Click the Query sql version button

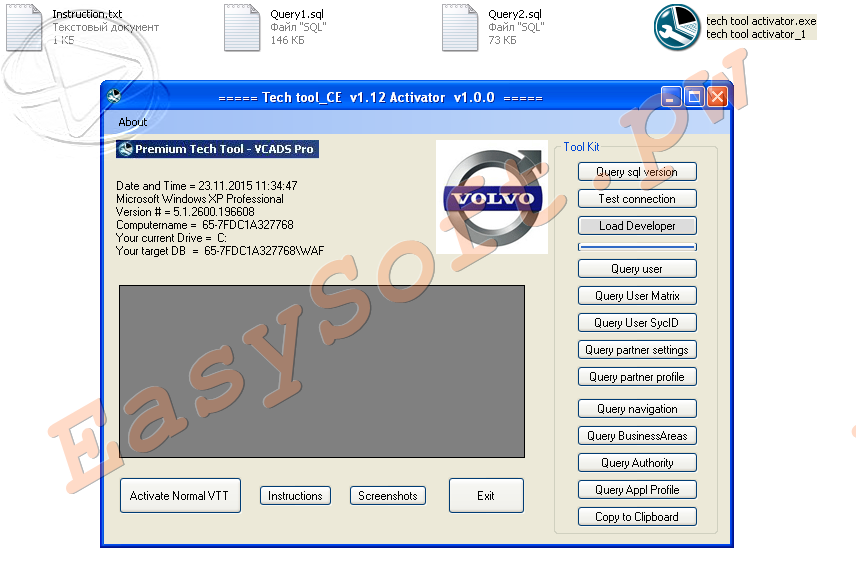(x=637, y=172)
